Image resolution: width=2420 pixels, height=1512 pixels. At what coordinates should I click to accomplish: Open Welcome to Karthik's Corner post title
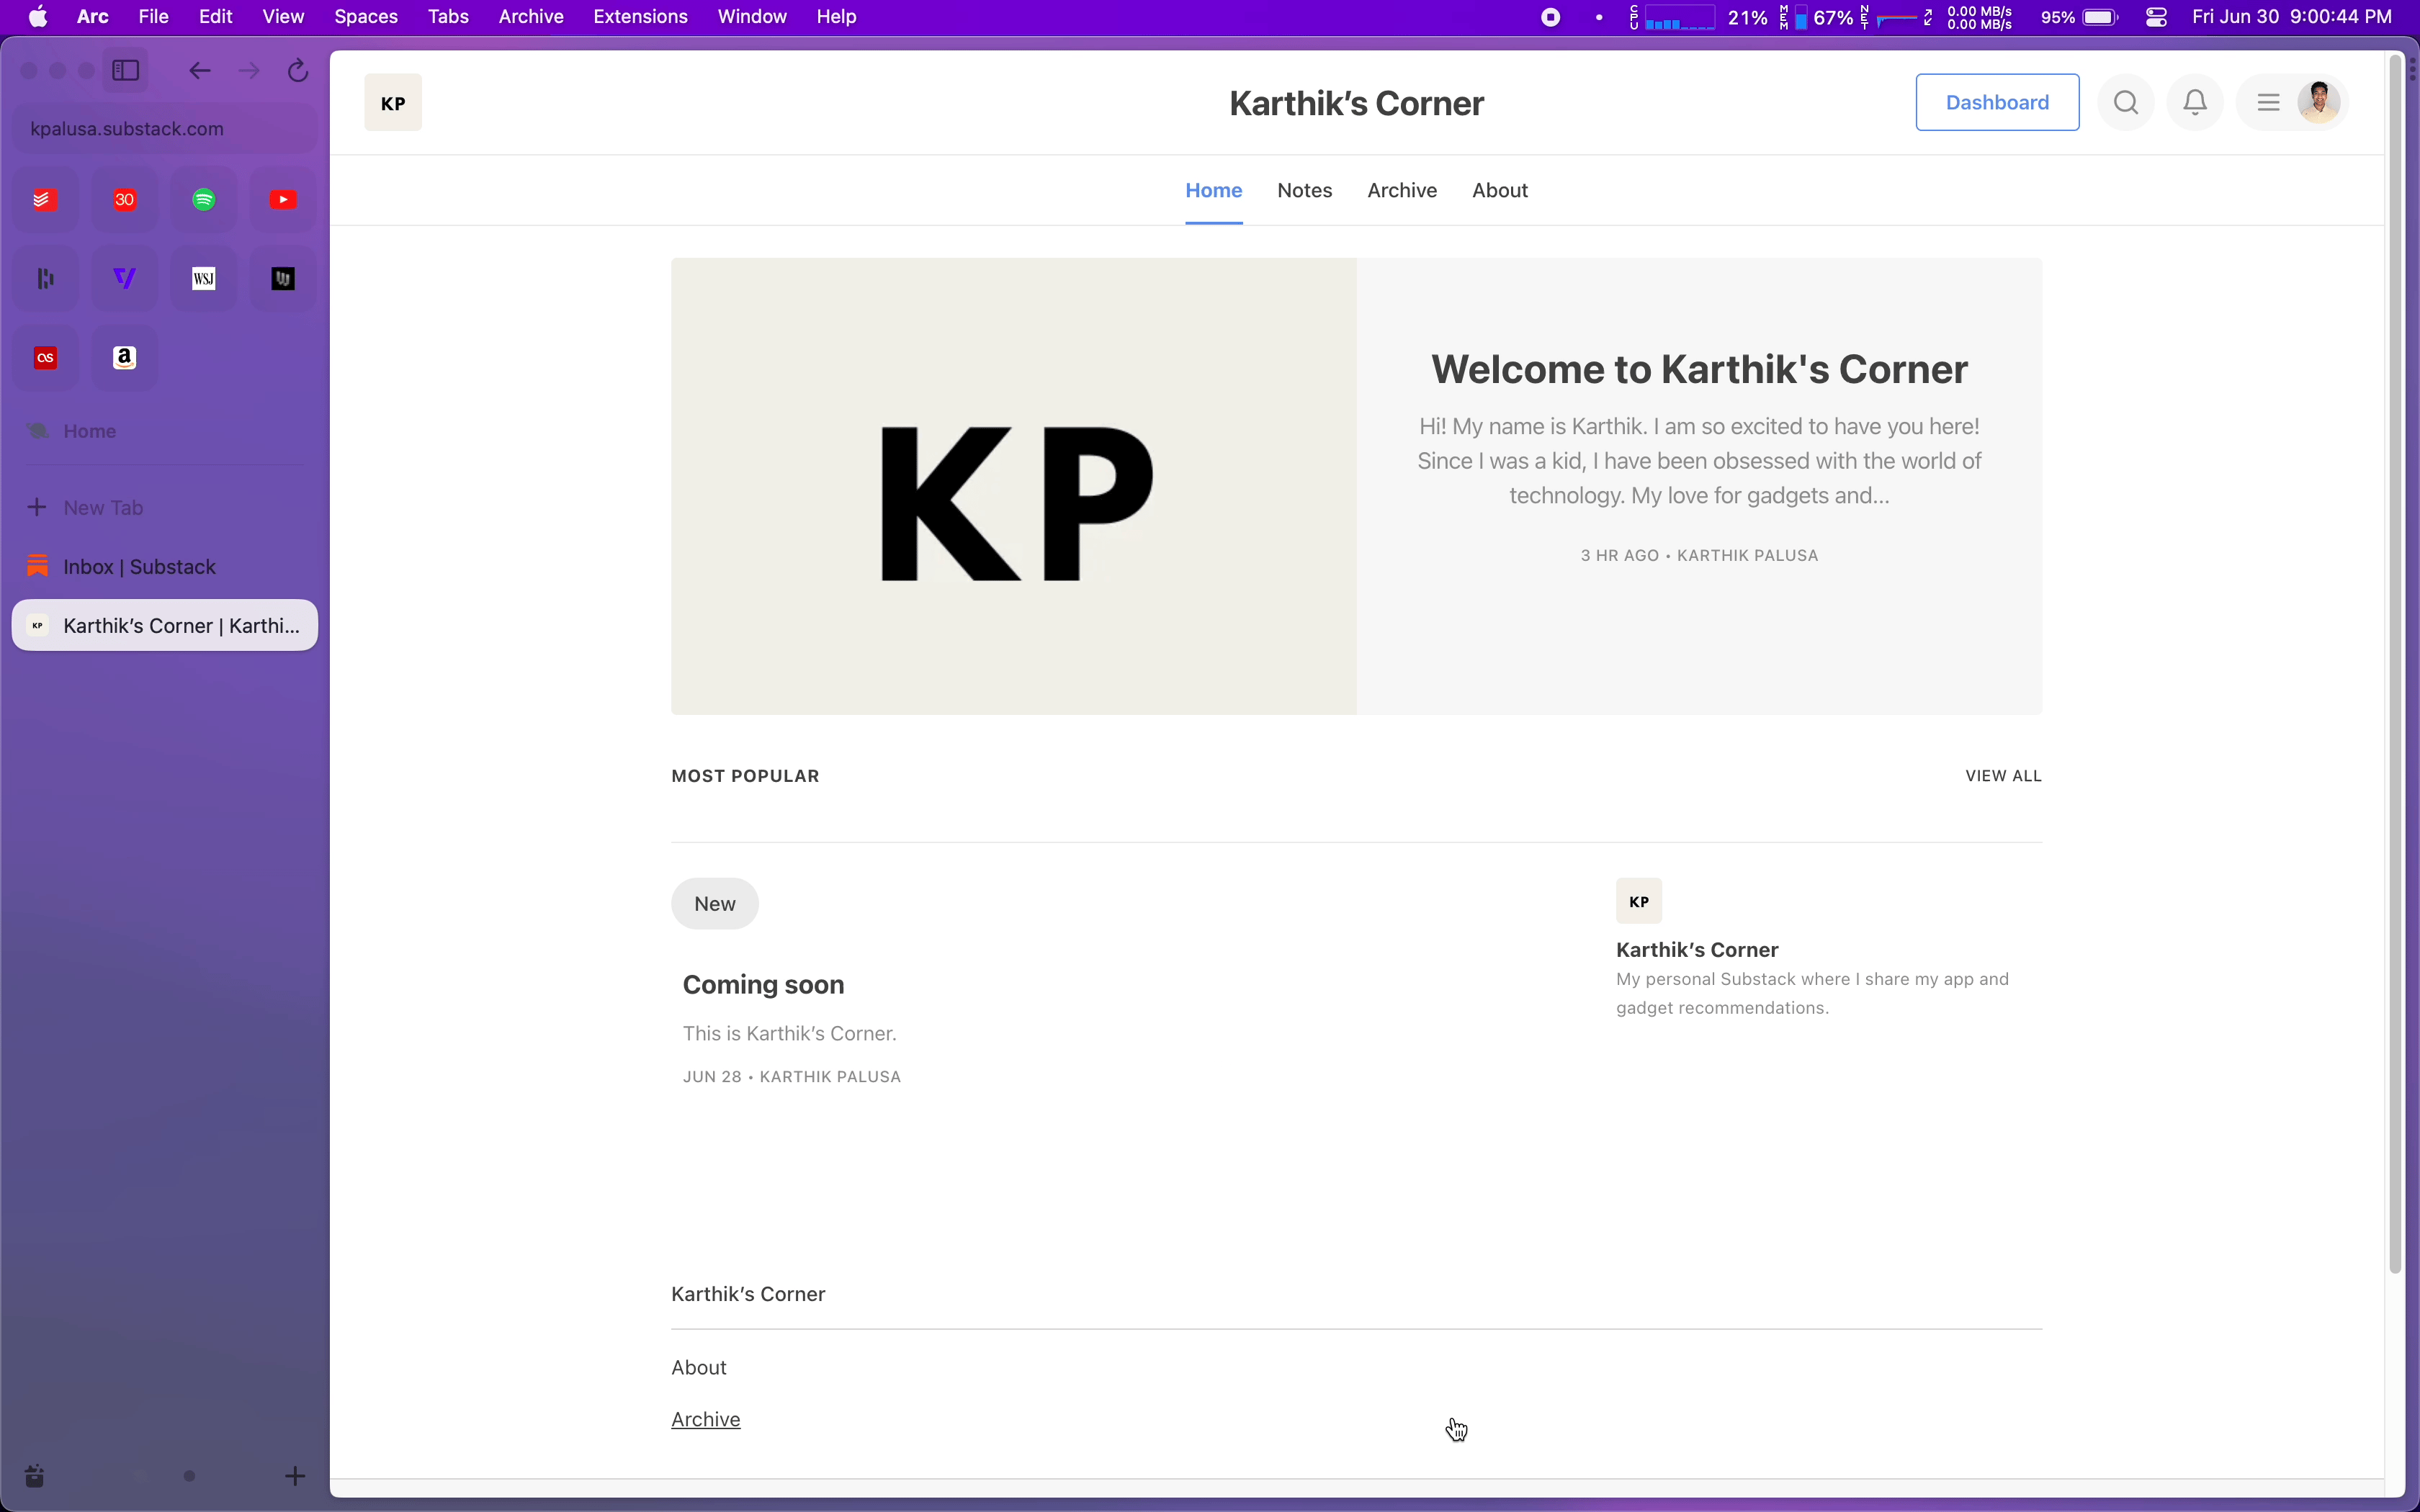tap(1700, 369)
